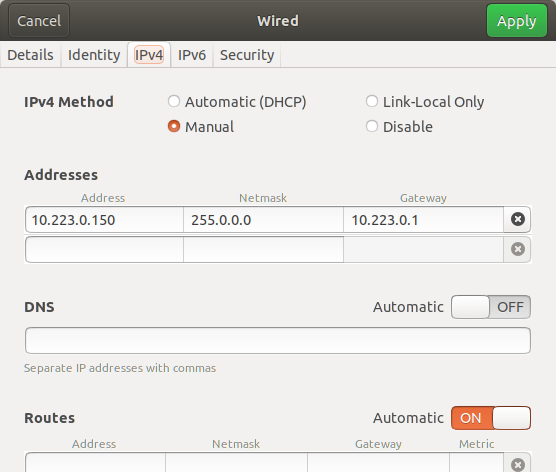This screenshot has width=556, height=472.
Task: Remove the route row via delete icon
Action: click(x=517, y=464)
